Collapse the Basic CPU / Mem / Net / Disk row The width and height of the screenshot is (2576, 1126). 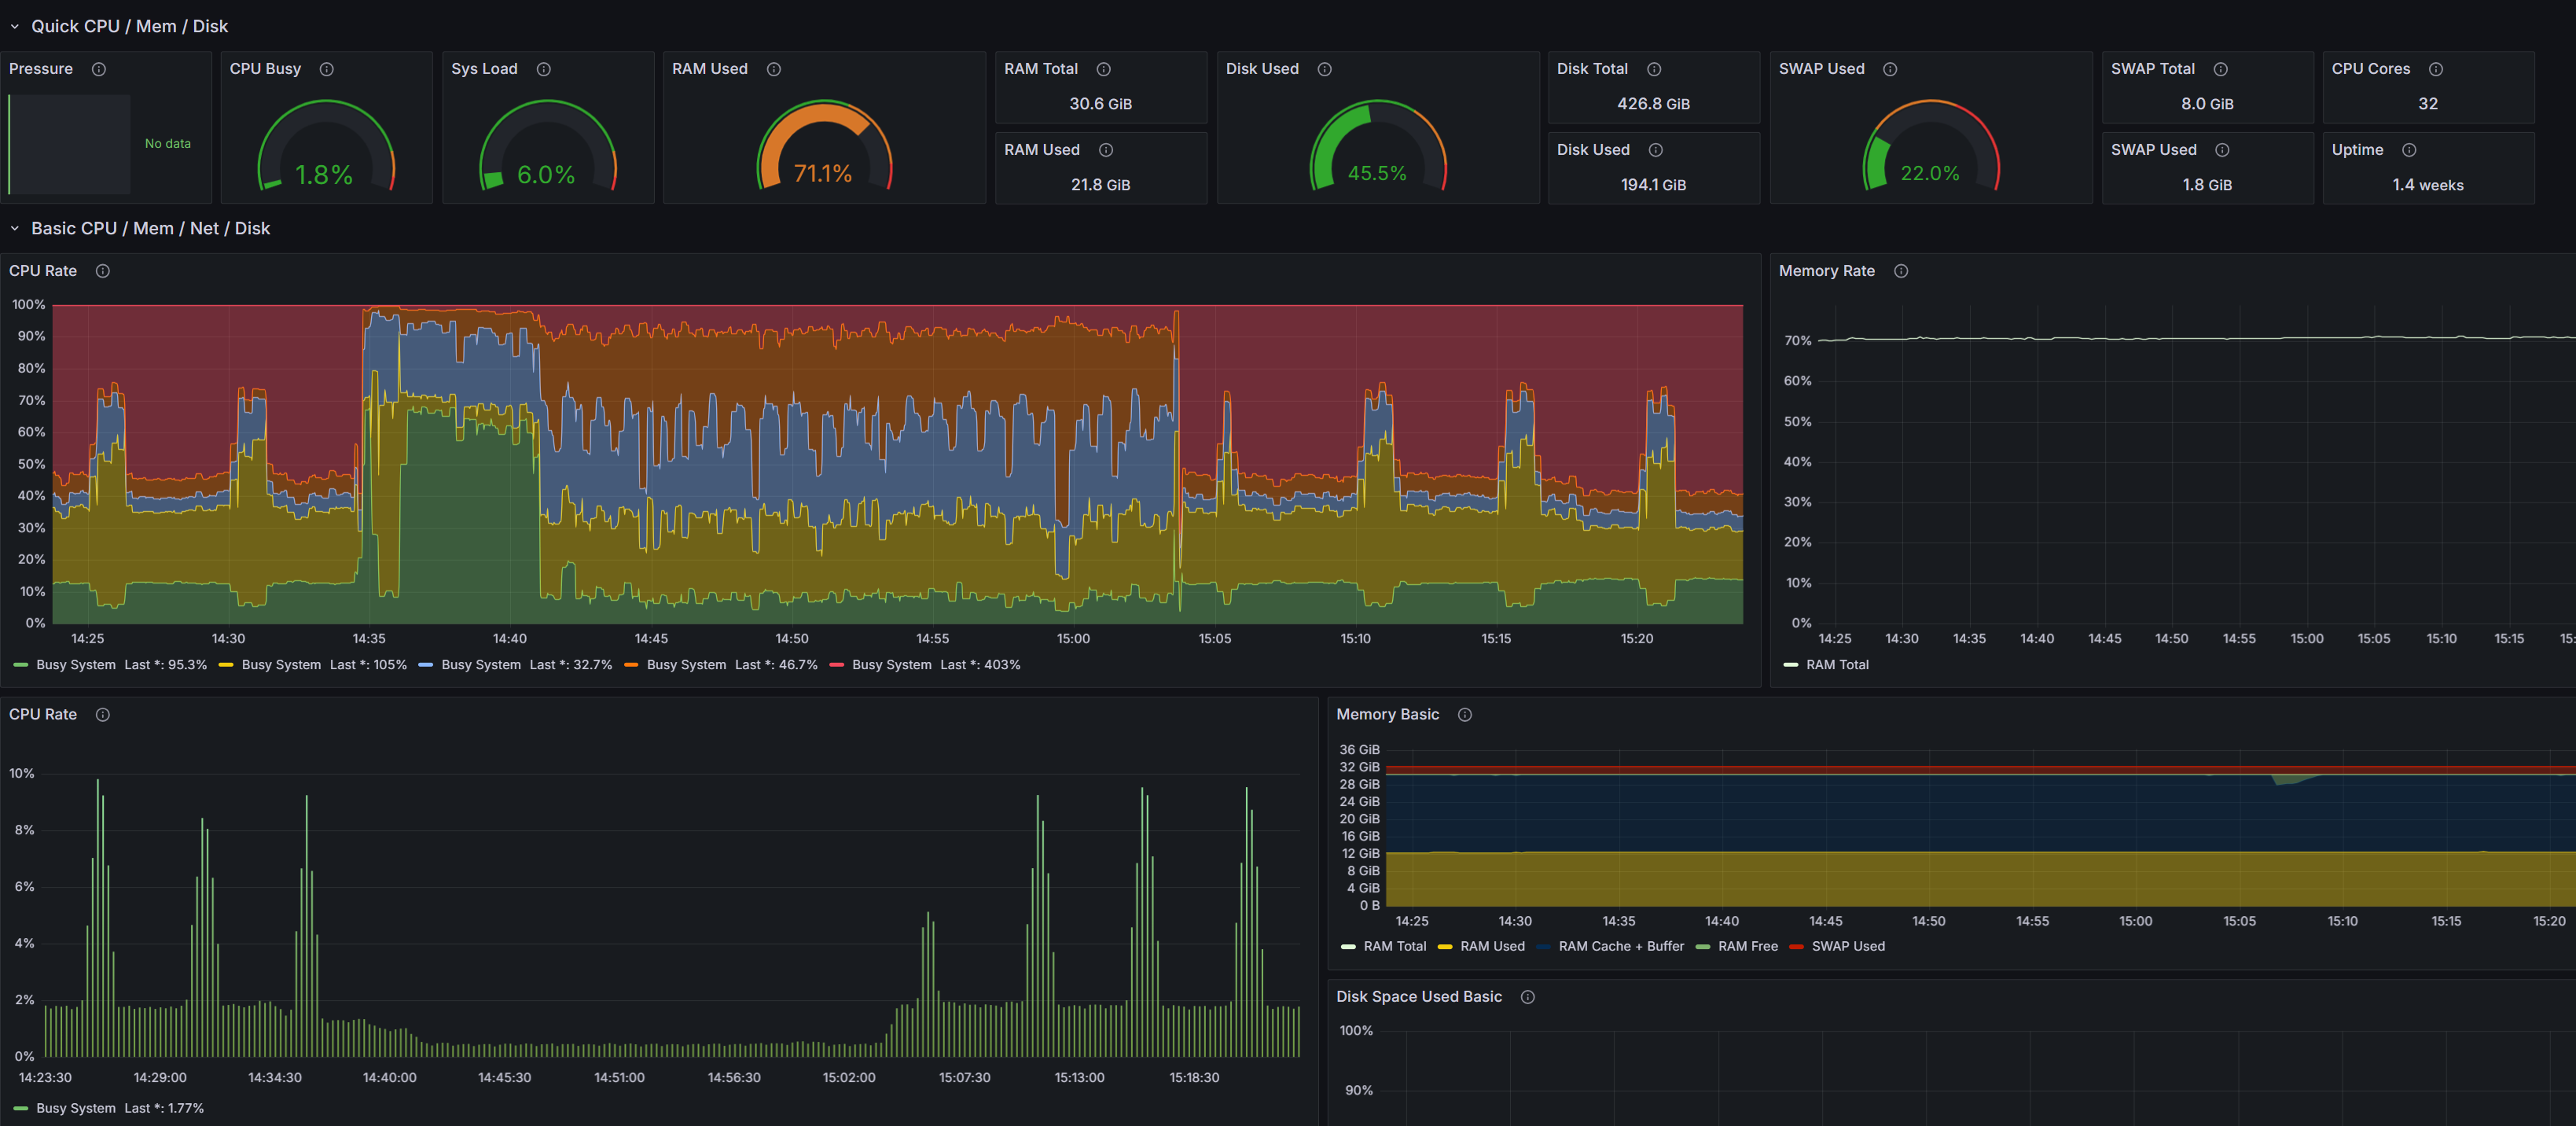(15, 229)
